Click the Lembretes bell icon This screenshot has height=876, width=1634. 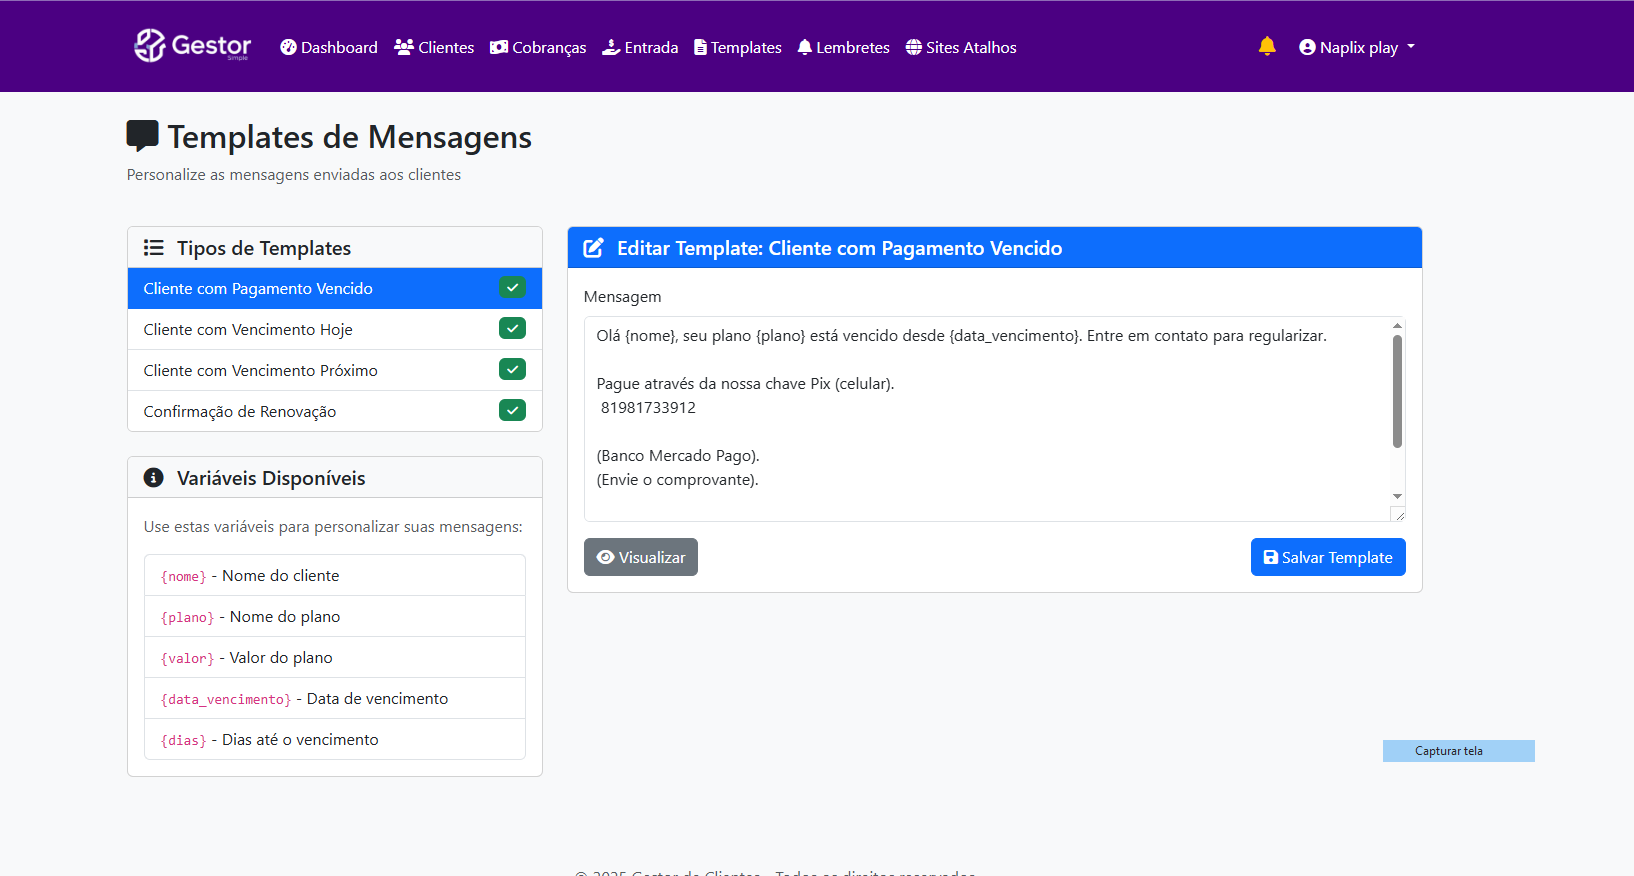pyautogui.click(x=805, y=47)
